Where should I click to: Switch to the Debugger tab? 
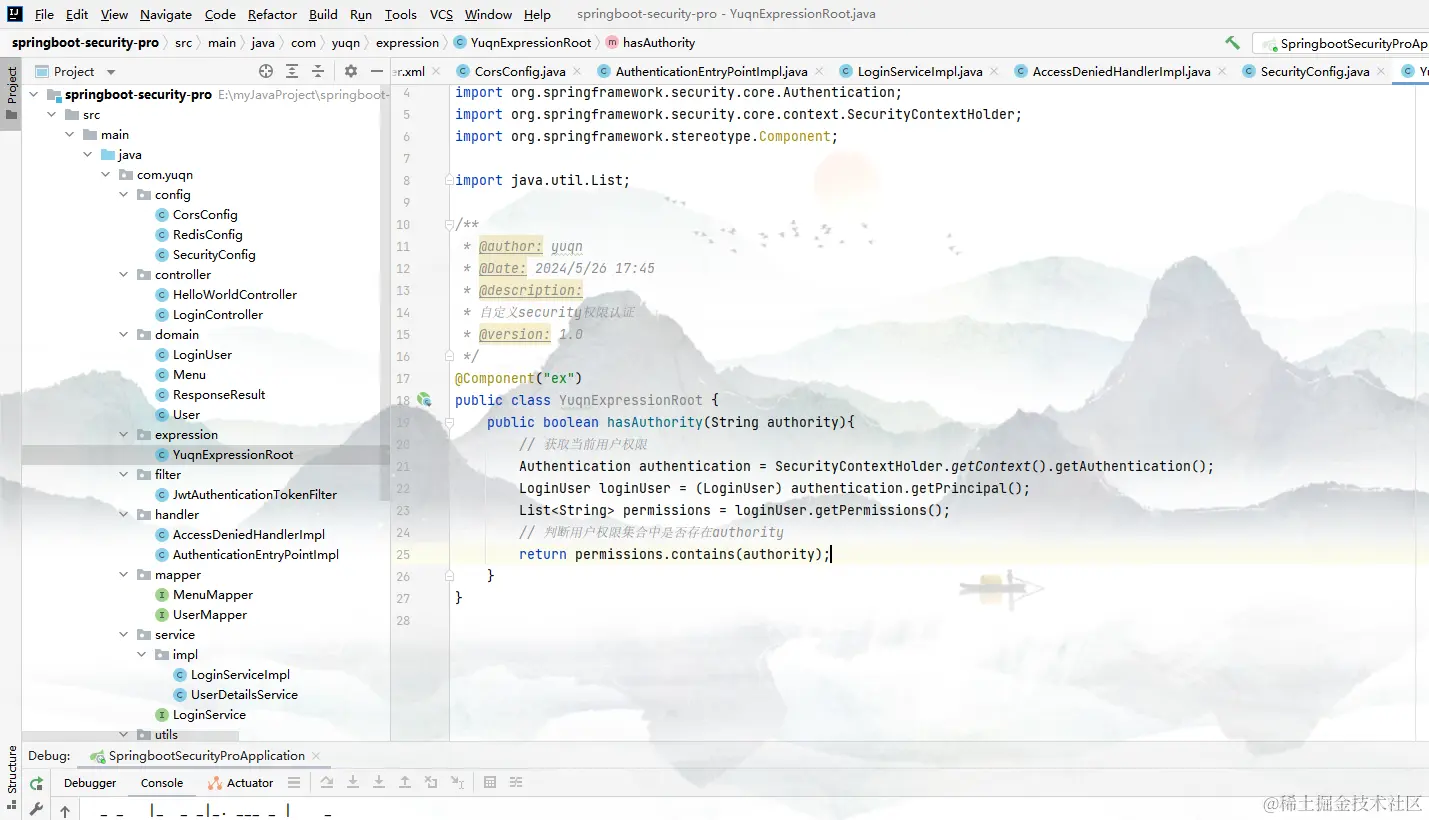pos(90,783)
